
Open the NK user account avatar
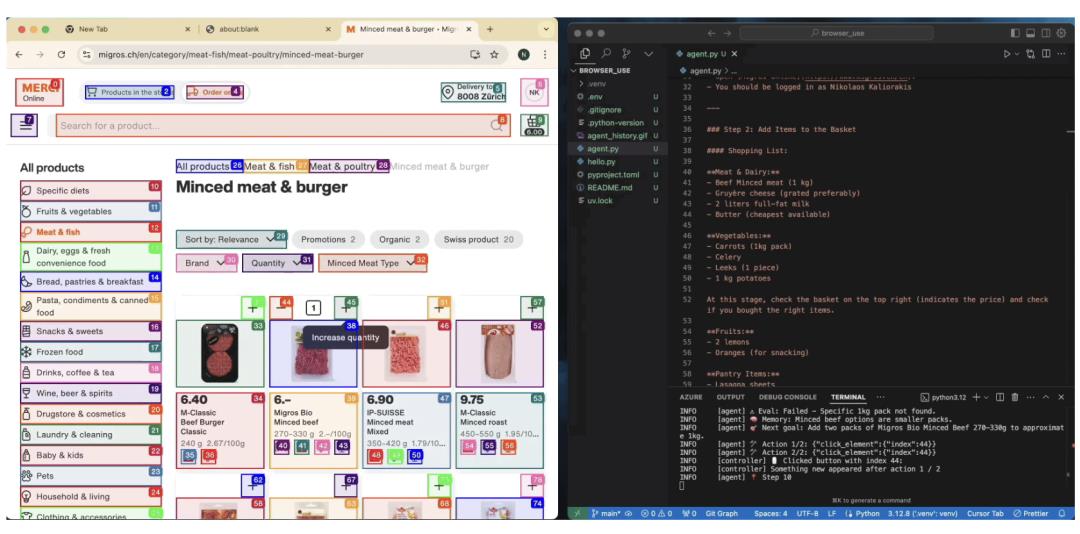point(534,92)
